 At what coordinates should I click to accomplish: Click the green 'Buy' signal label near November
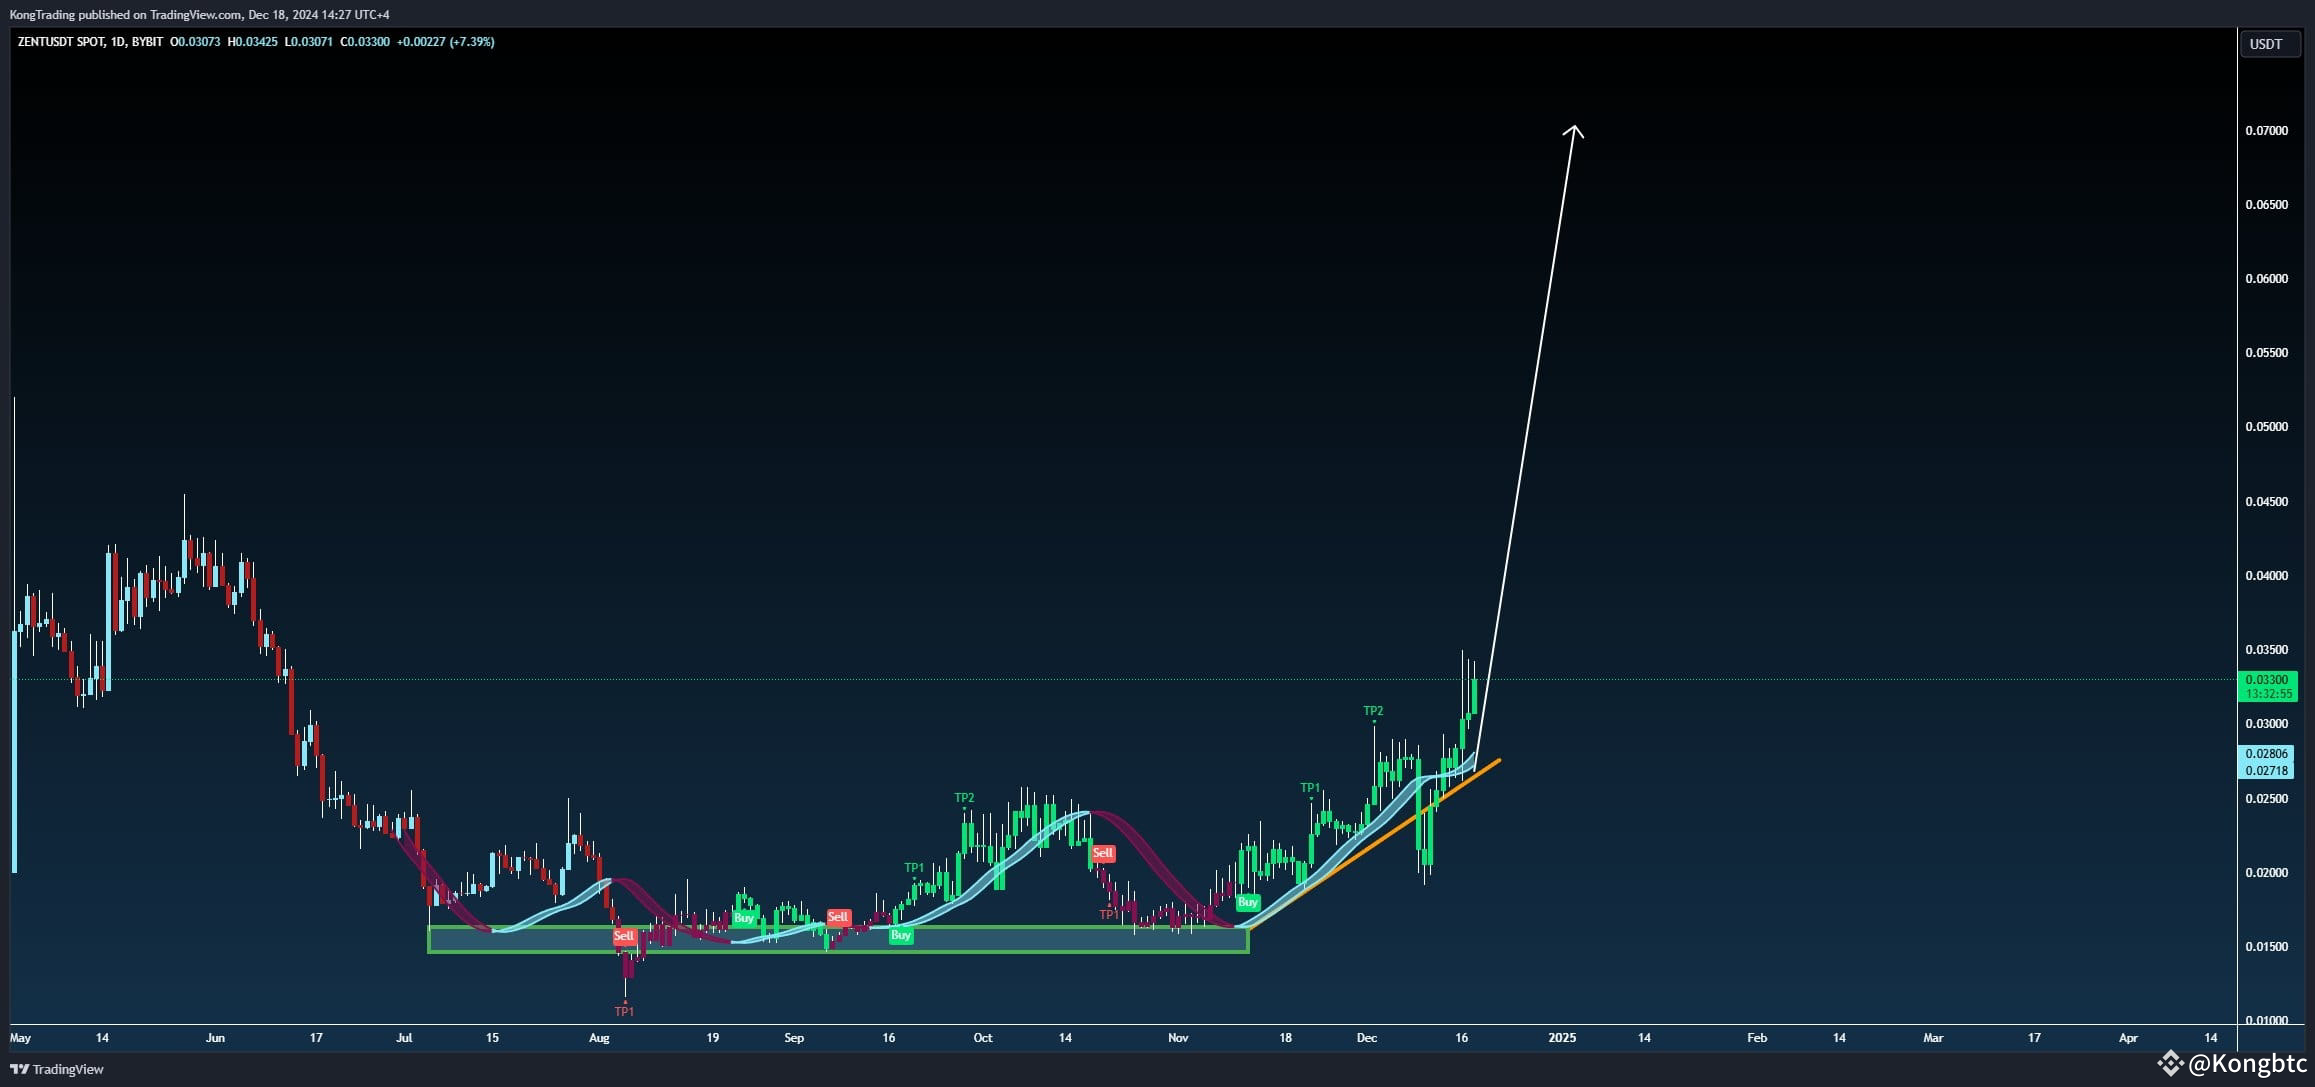pyautogui.click(x=1248, y=901)
